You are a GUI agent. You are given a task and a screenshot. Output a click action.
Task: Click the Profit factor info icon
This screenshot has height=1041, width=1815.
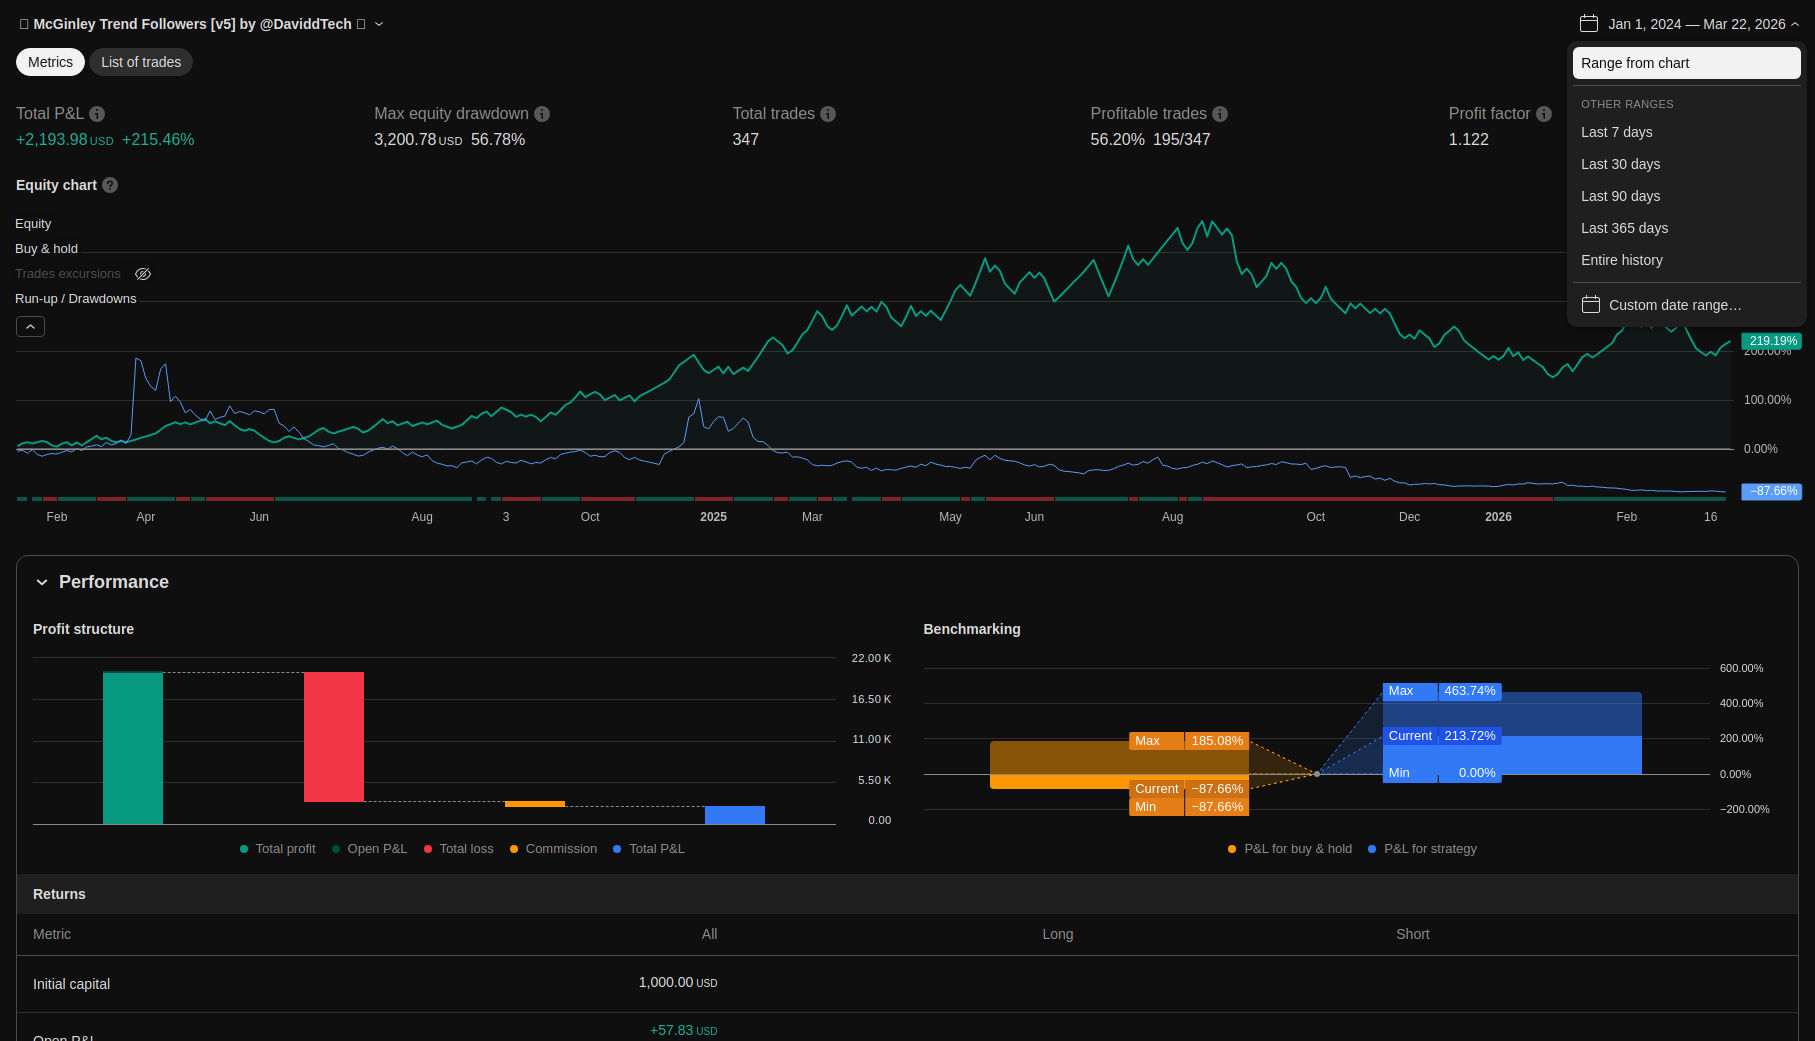pos(1544,114)
